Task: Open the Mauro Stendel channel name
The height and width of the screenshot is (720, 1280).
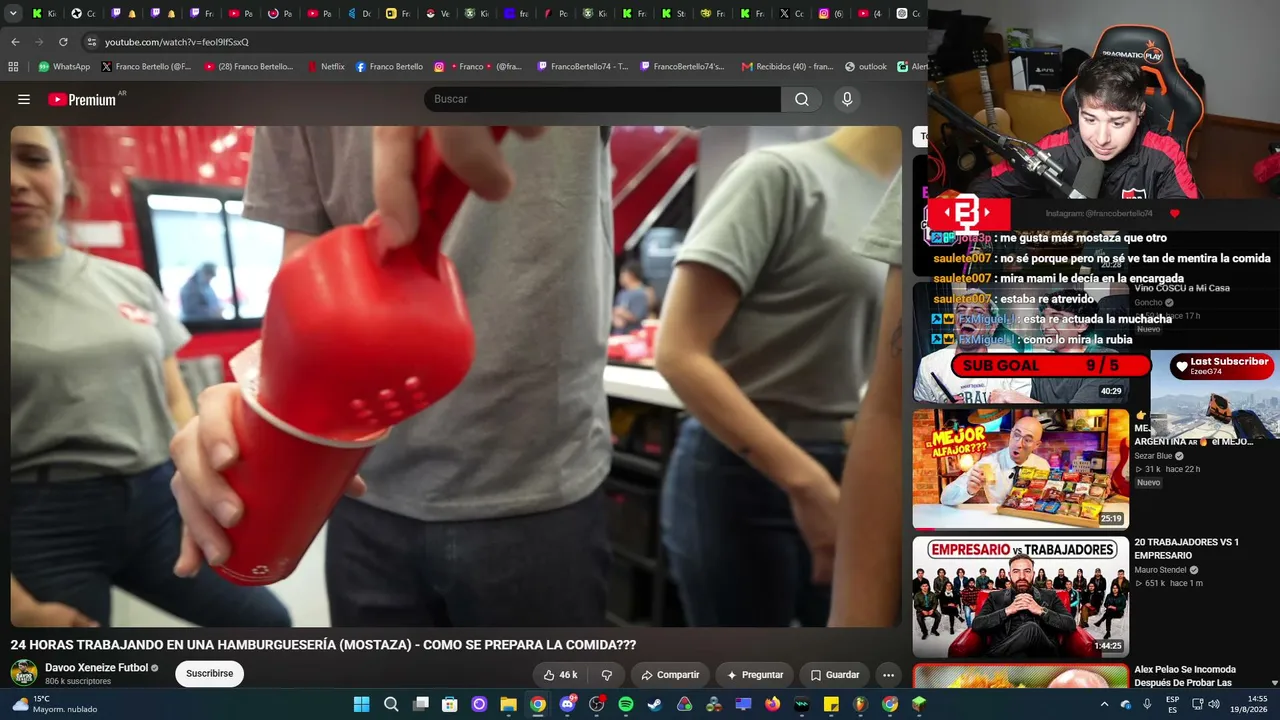Action: pos(1160,570)
